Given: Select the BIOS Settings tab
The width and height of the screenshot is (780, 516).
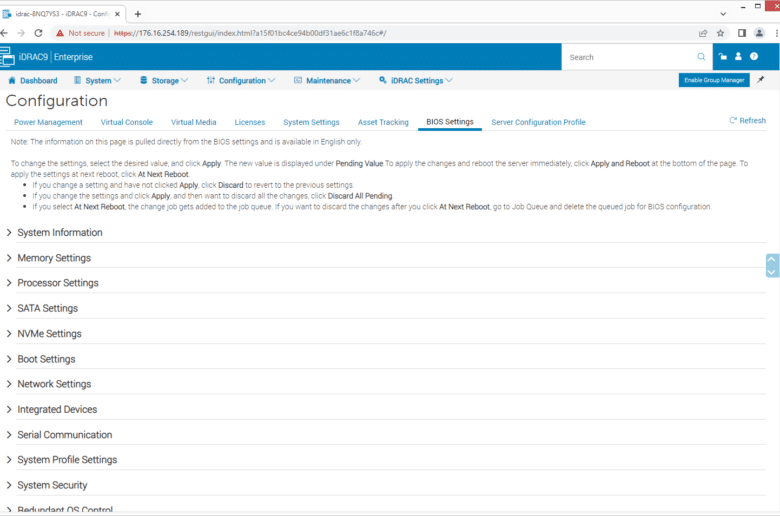Looking at the screenshot, I should (x=450, y=122).
